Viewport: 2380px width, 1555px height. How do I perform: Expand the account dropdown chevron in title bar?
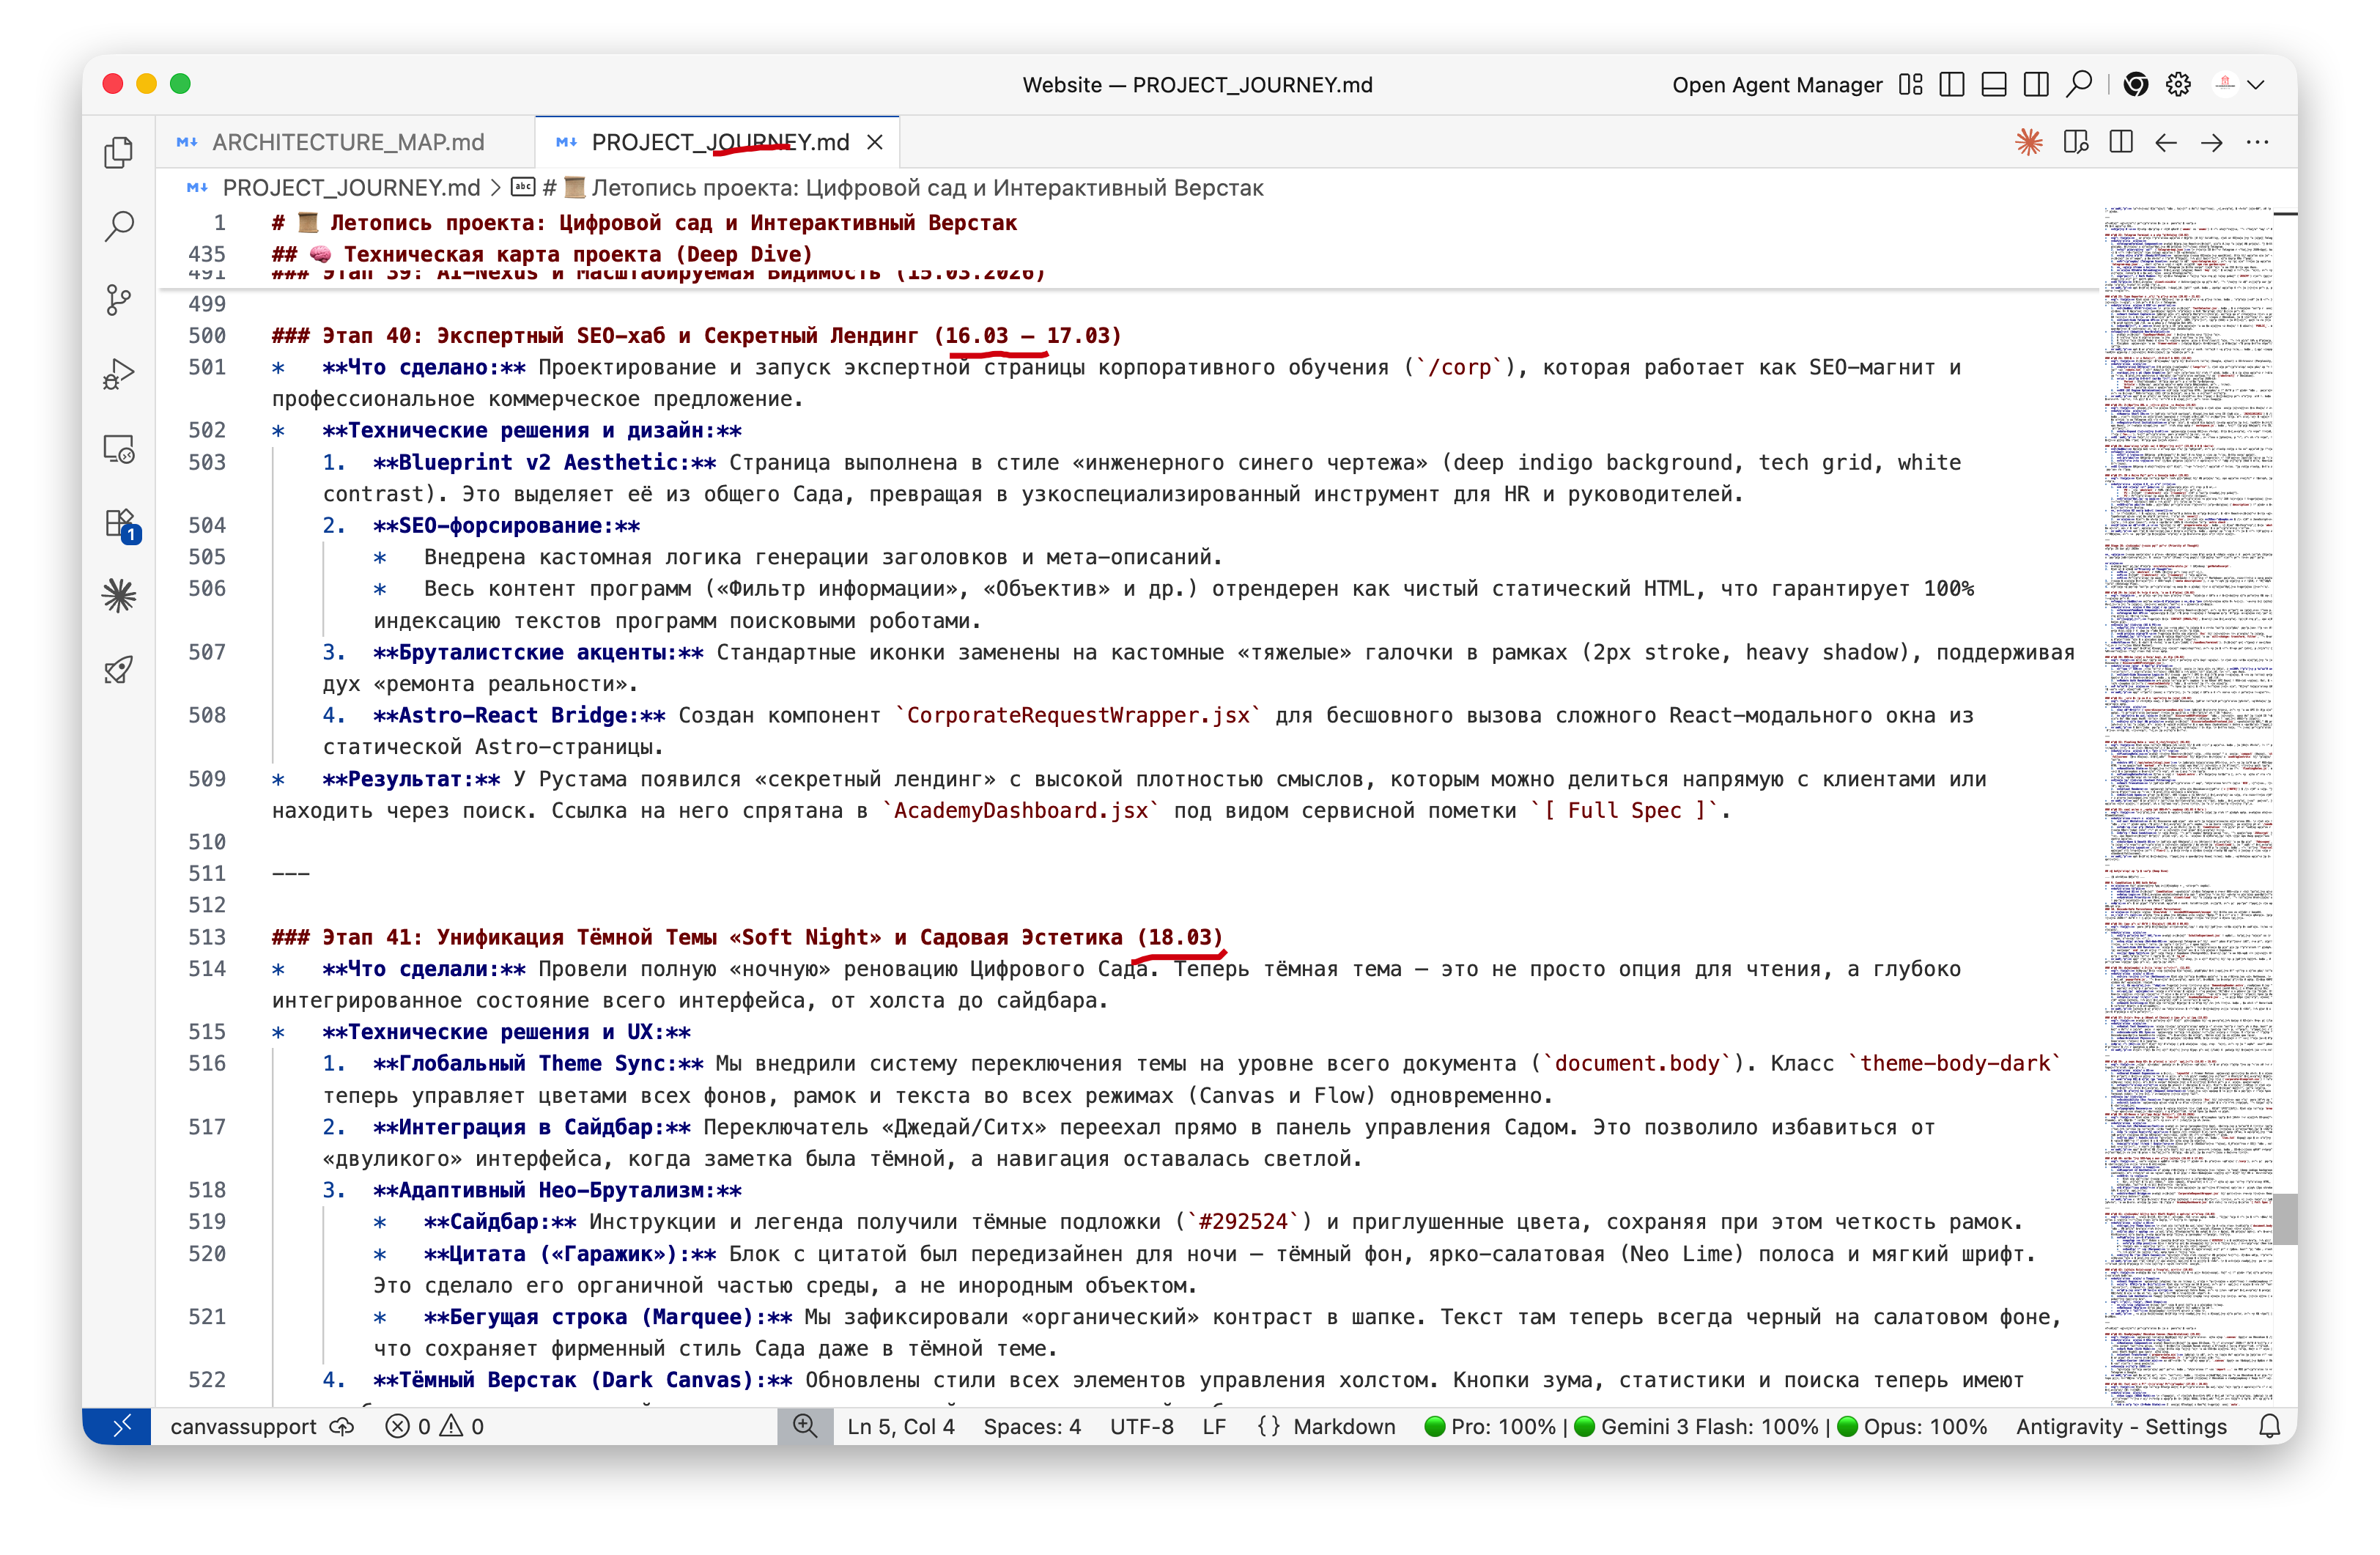2255,85
